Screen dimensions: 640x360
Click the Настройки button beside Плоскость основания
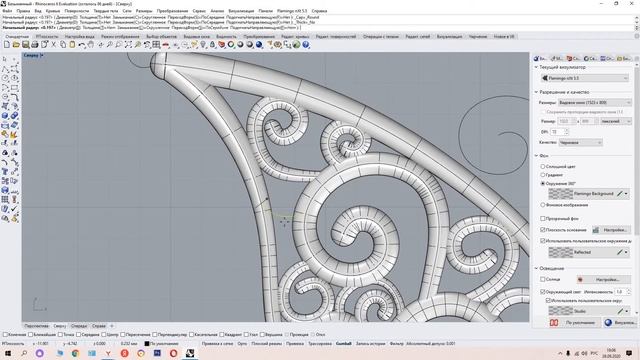click(x=611, y=230)
